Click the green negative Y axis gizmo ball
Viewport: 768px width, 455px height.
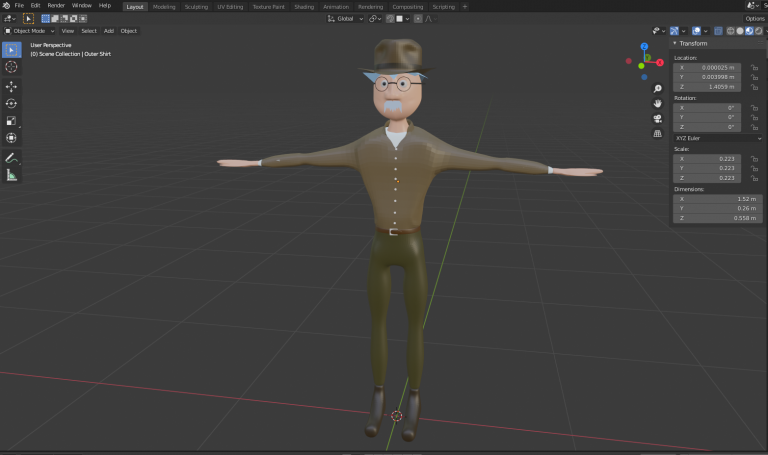click(641, 66)
